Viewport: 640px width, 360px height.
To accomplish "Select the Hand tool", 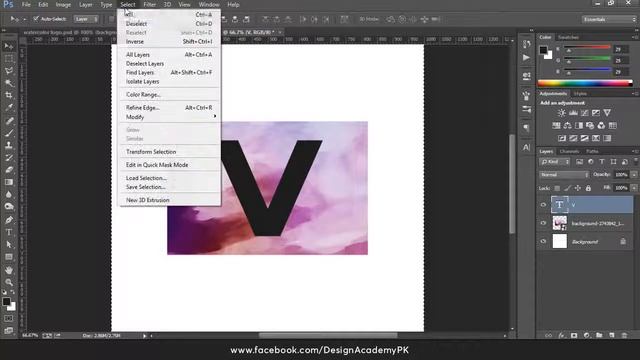I will click(x=9, y=270).
